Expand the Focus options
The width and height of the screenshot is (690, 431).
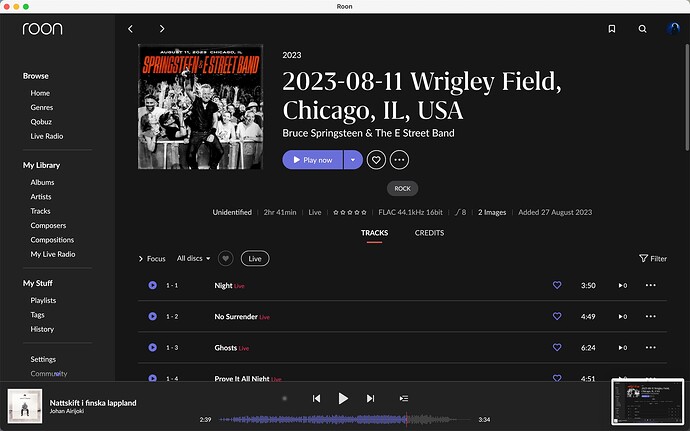click(x=152, y=258)
